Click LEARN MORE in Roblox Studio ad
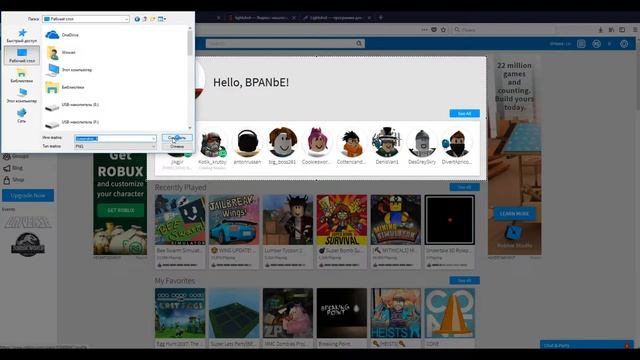Image resolution: width=640 pixels, height=360 pixels. [x=514, y=213]
